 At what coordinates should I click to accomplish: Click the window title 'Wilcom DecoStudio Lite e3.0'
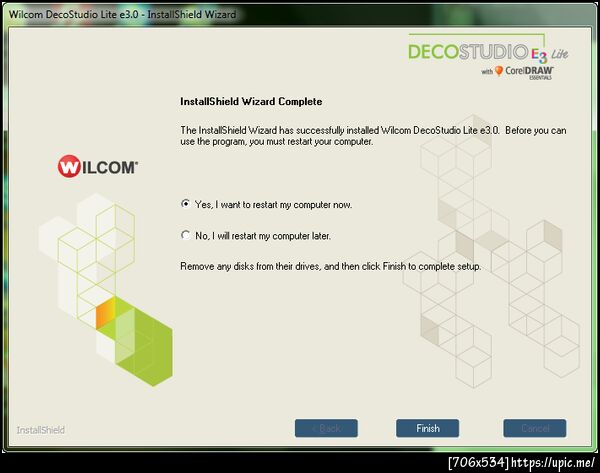point(122,15)
